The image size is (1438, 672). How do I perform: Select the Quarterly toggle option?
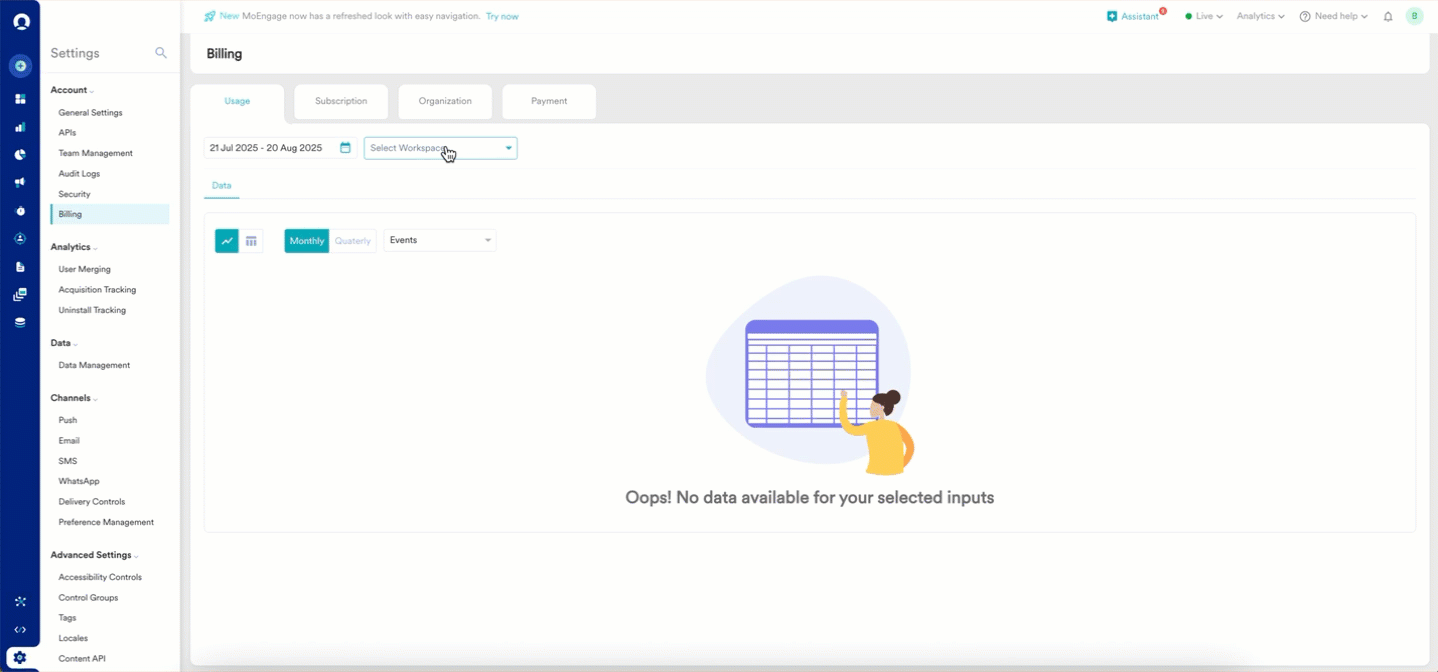tap(353, 241)
